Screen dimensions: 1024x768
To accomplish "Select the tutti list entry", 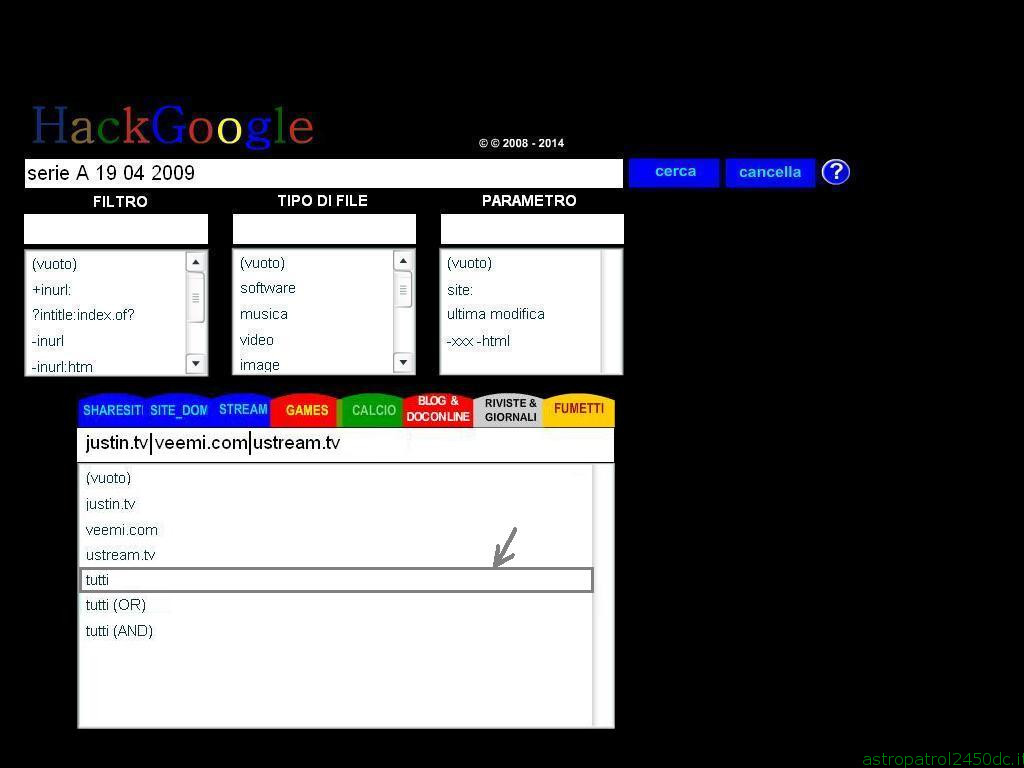I will tap(336, 580).
